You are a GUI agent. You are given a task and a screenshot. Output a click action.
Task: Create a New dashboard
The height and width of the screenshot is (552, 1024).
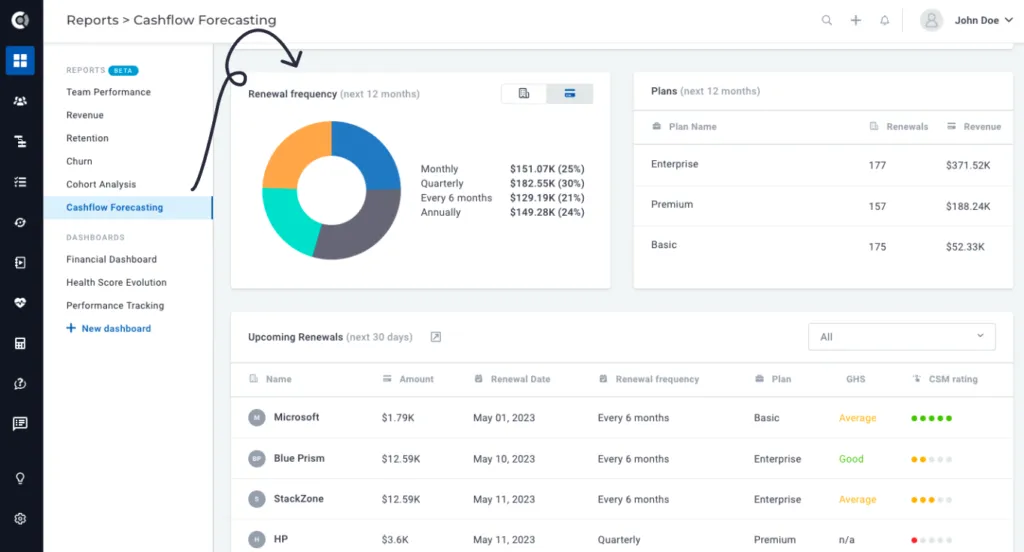[x=108, y=329]
